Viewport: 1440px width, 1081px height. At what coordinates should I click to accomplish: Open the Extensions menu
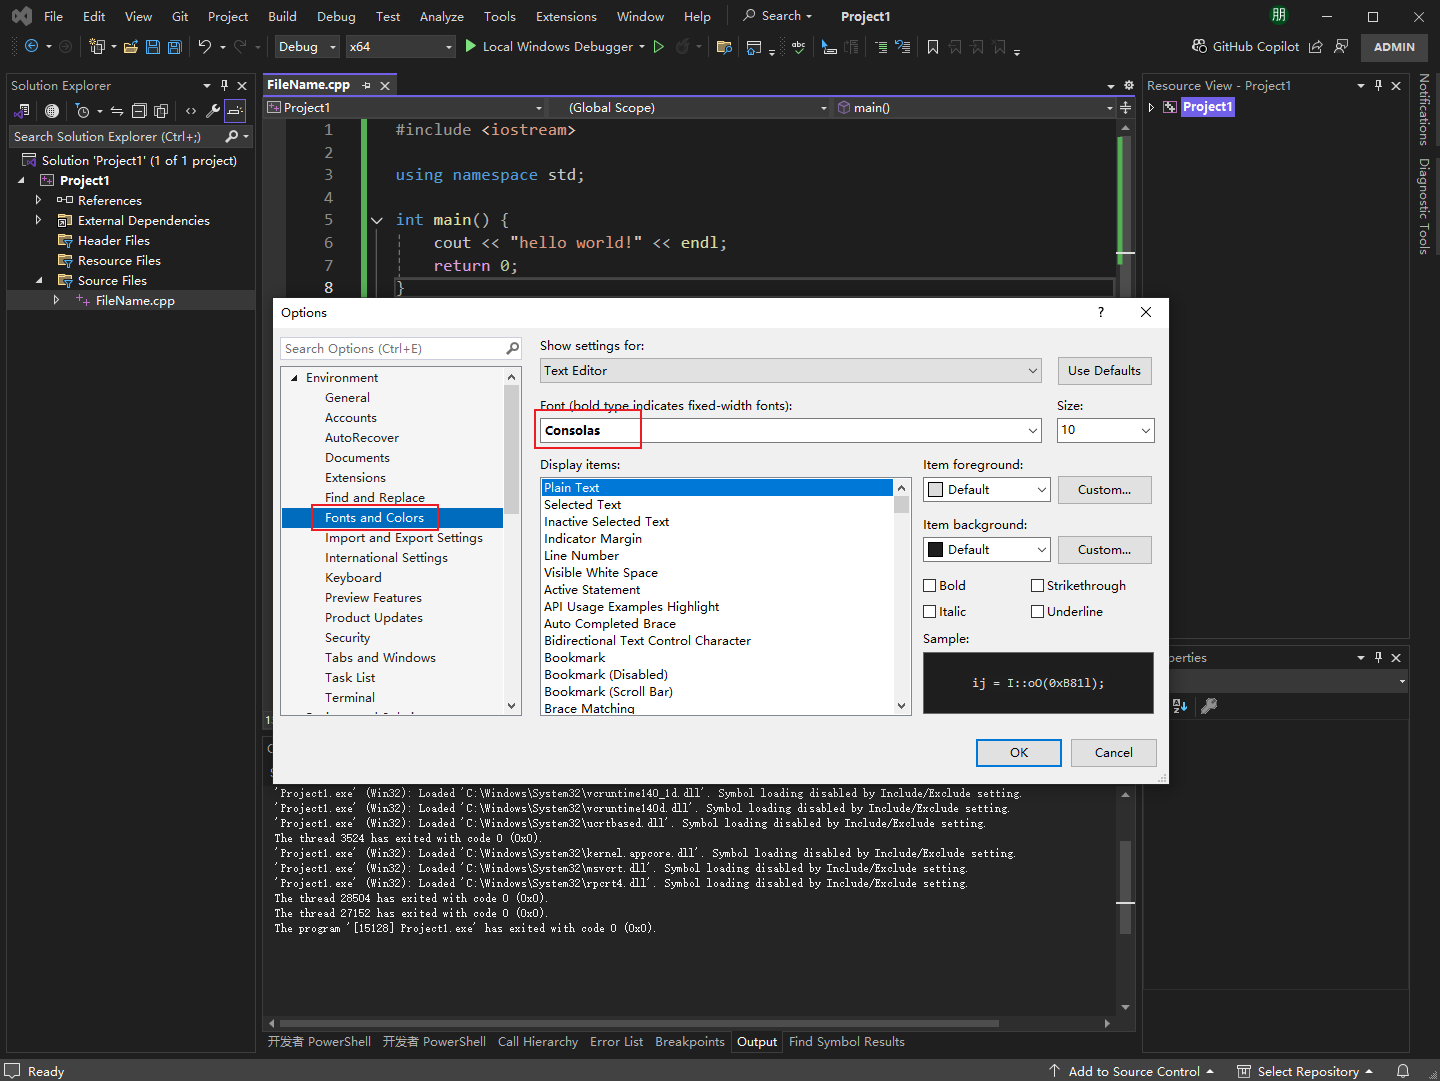pos(565,16)
